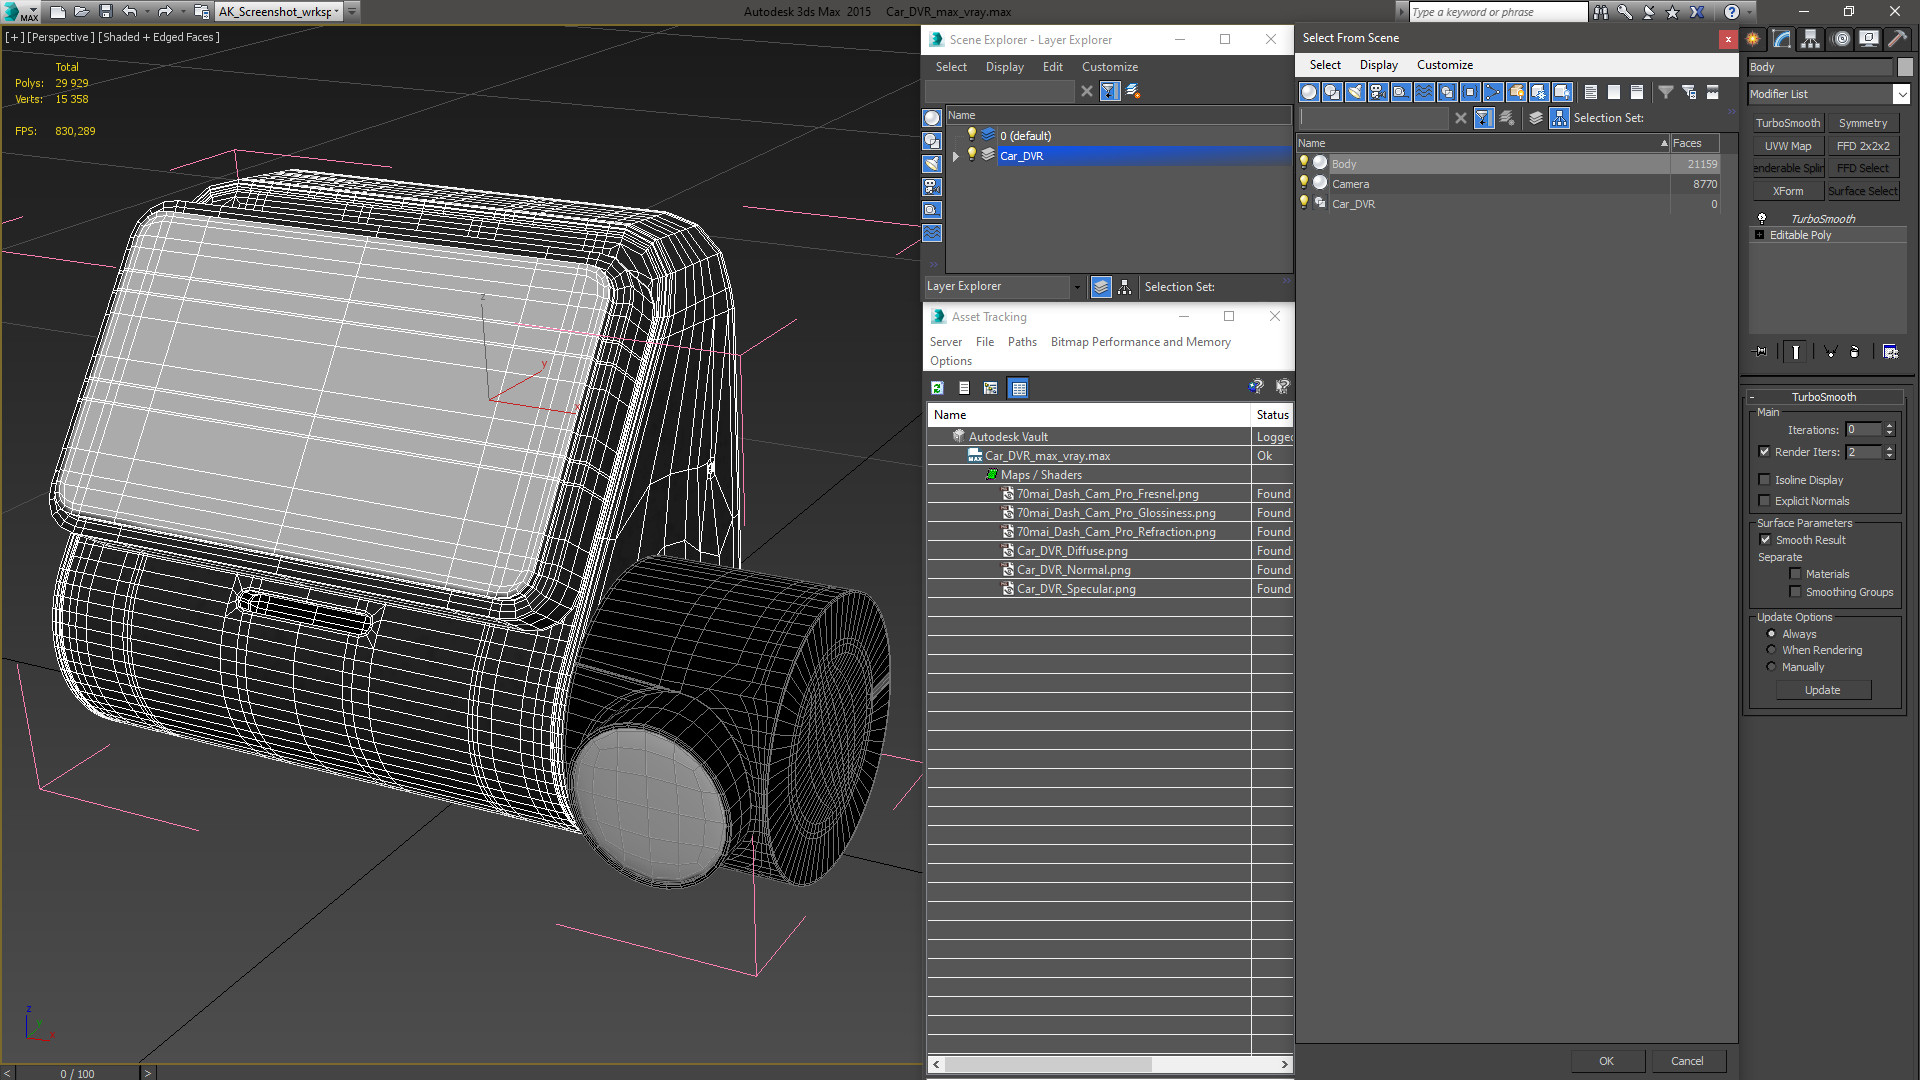1920x1080 pixels.
Task: Click Remove Modifier trash icon
Action: [1855, 352]
